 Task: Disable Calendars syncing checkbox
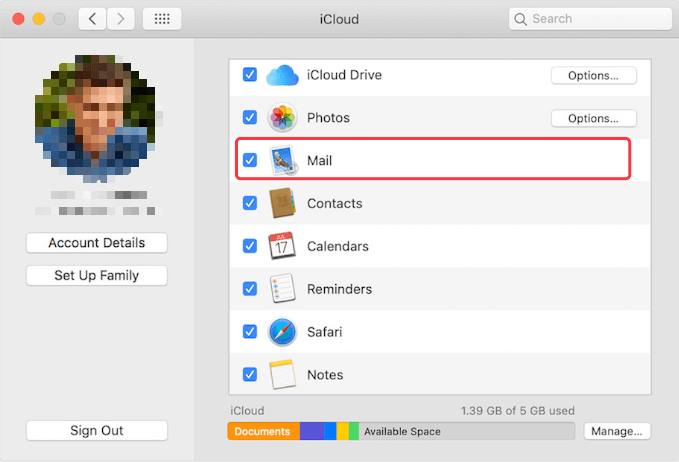[249, 246]
